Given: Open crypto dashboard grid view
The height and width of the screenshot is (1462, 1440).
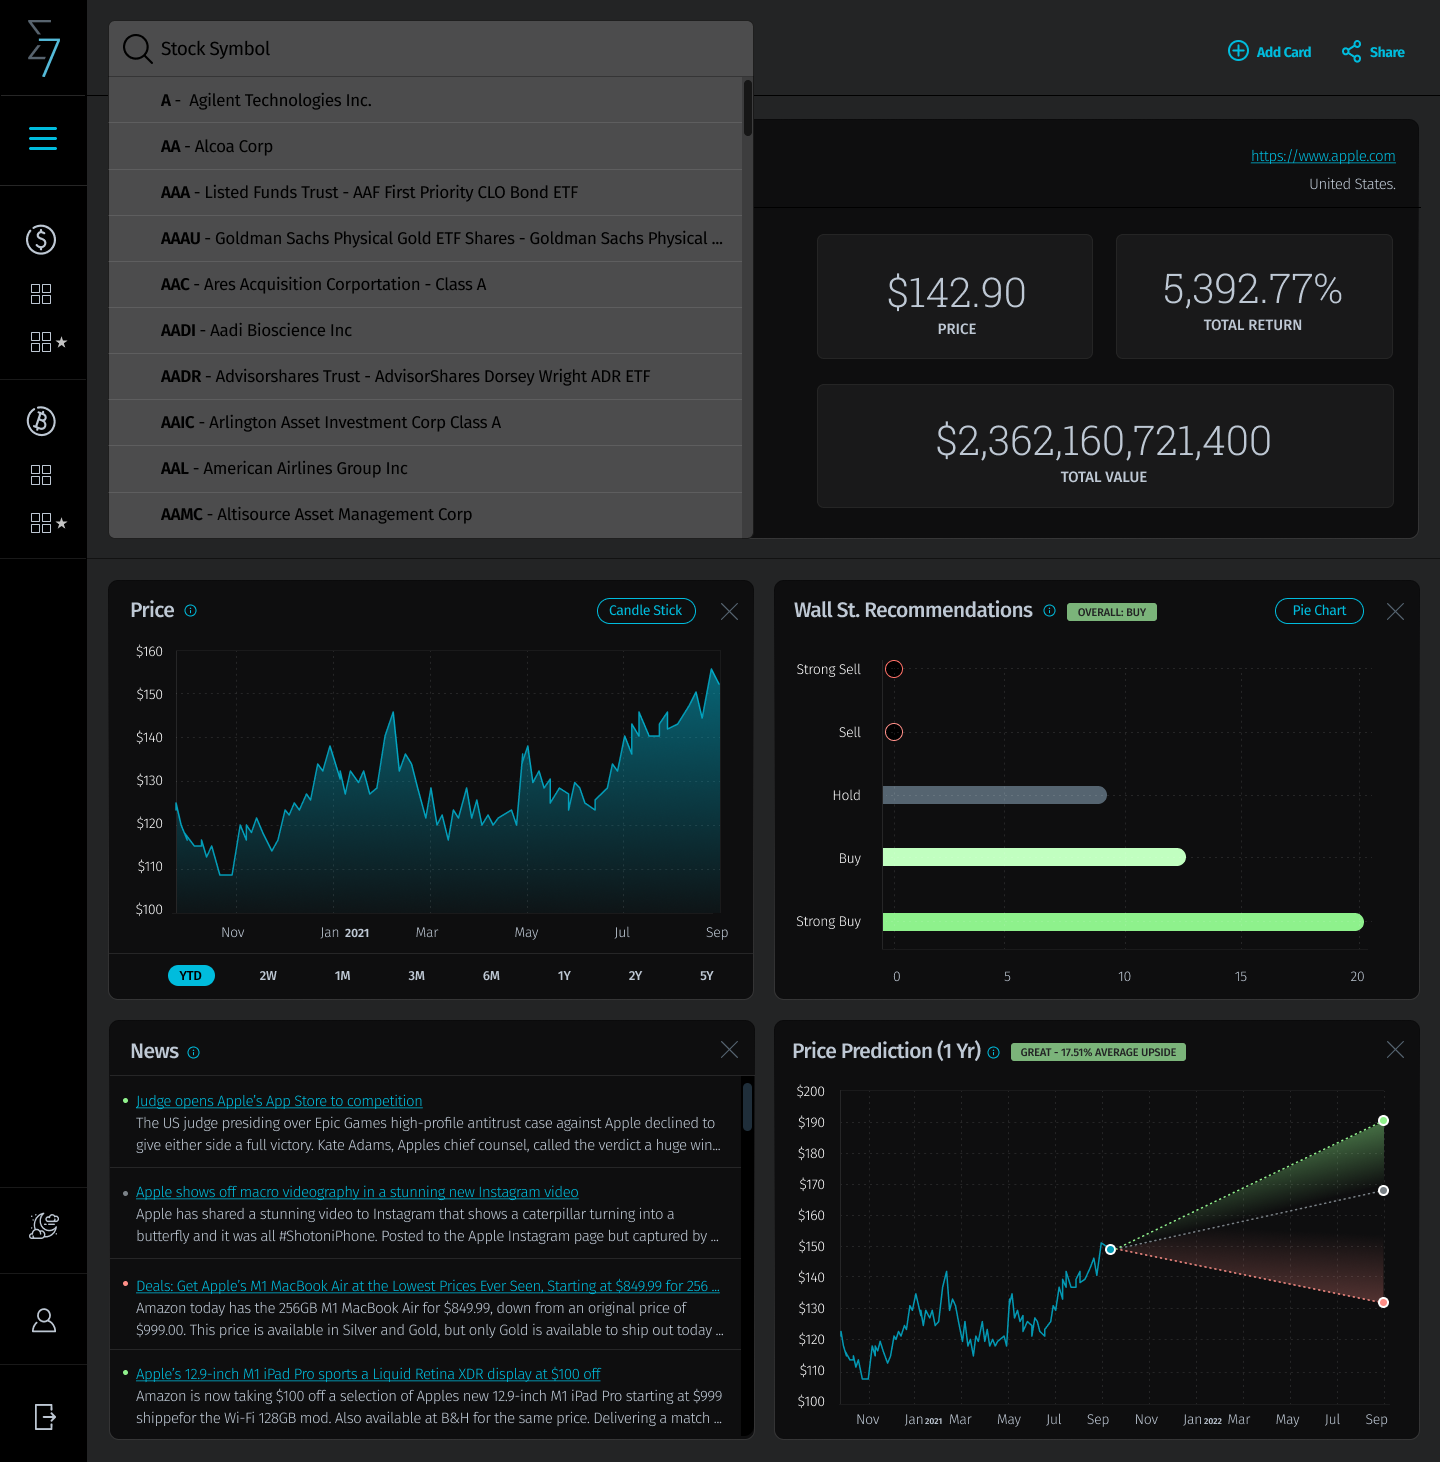Looking at the screenshot, I should [x=41, y=475].
